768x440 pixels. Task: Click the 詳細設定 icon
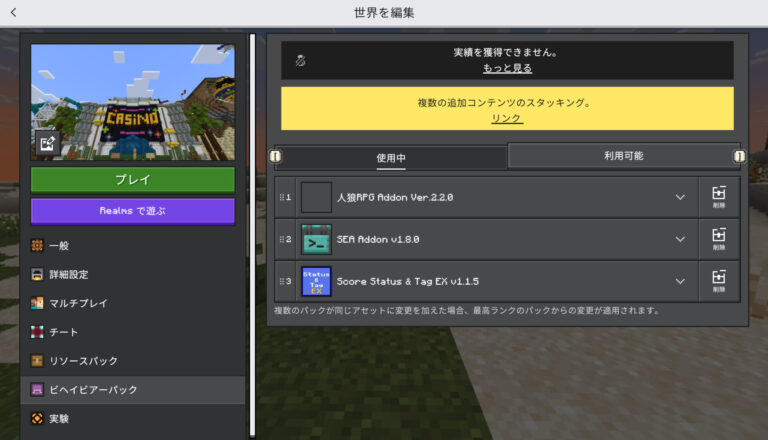(37, 274)
